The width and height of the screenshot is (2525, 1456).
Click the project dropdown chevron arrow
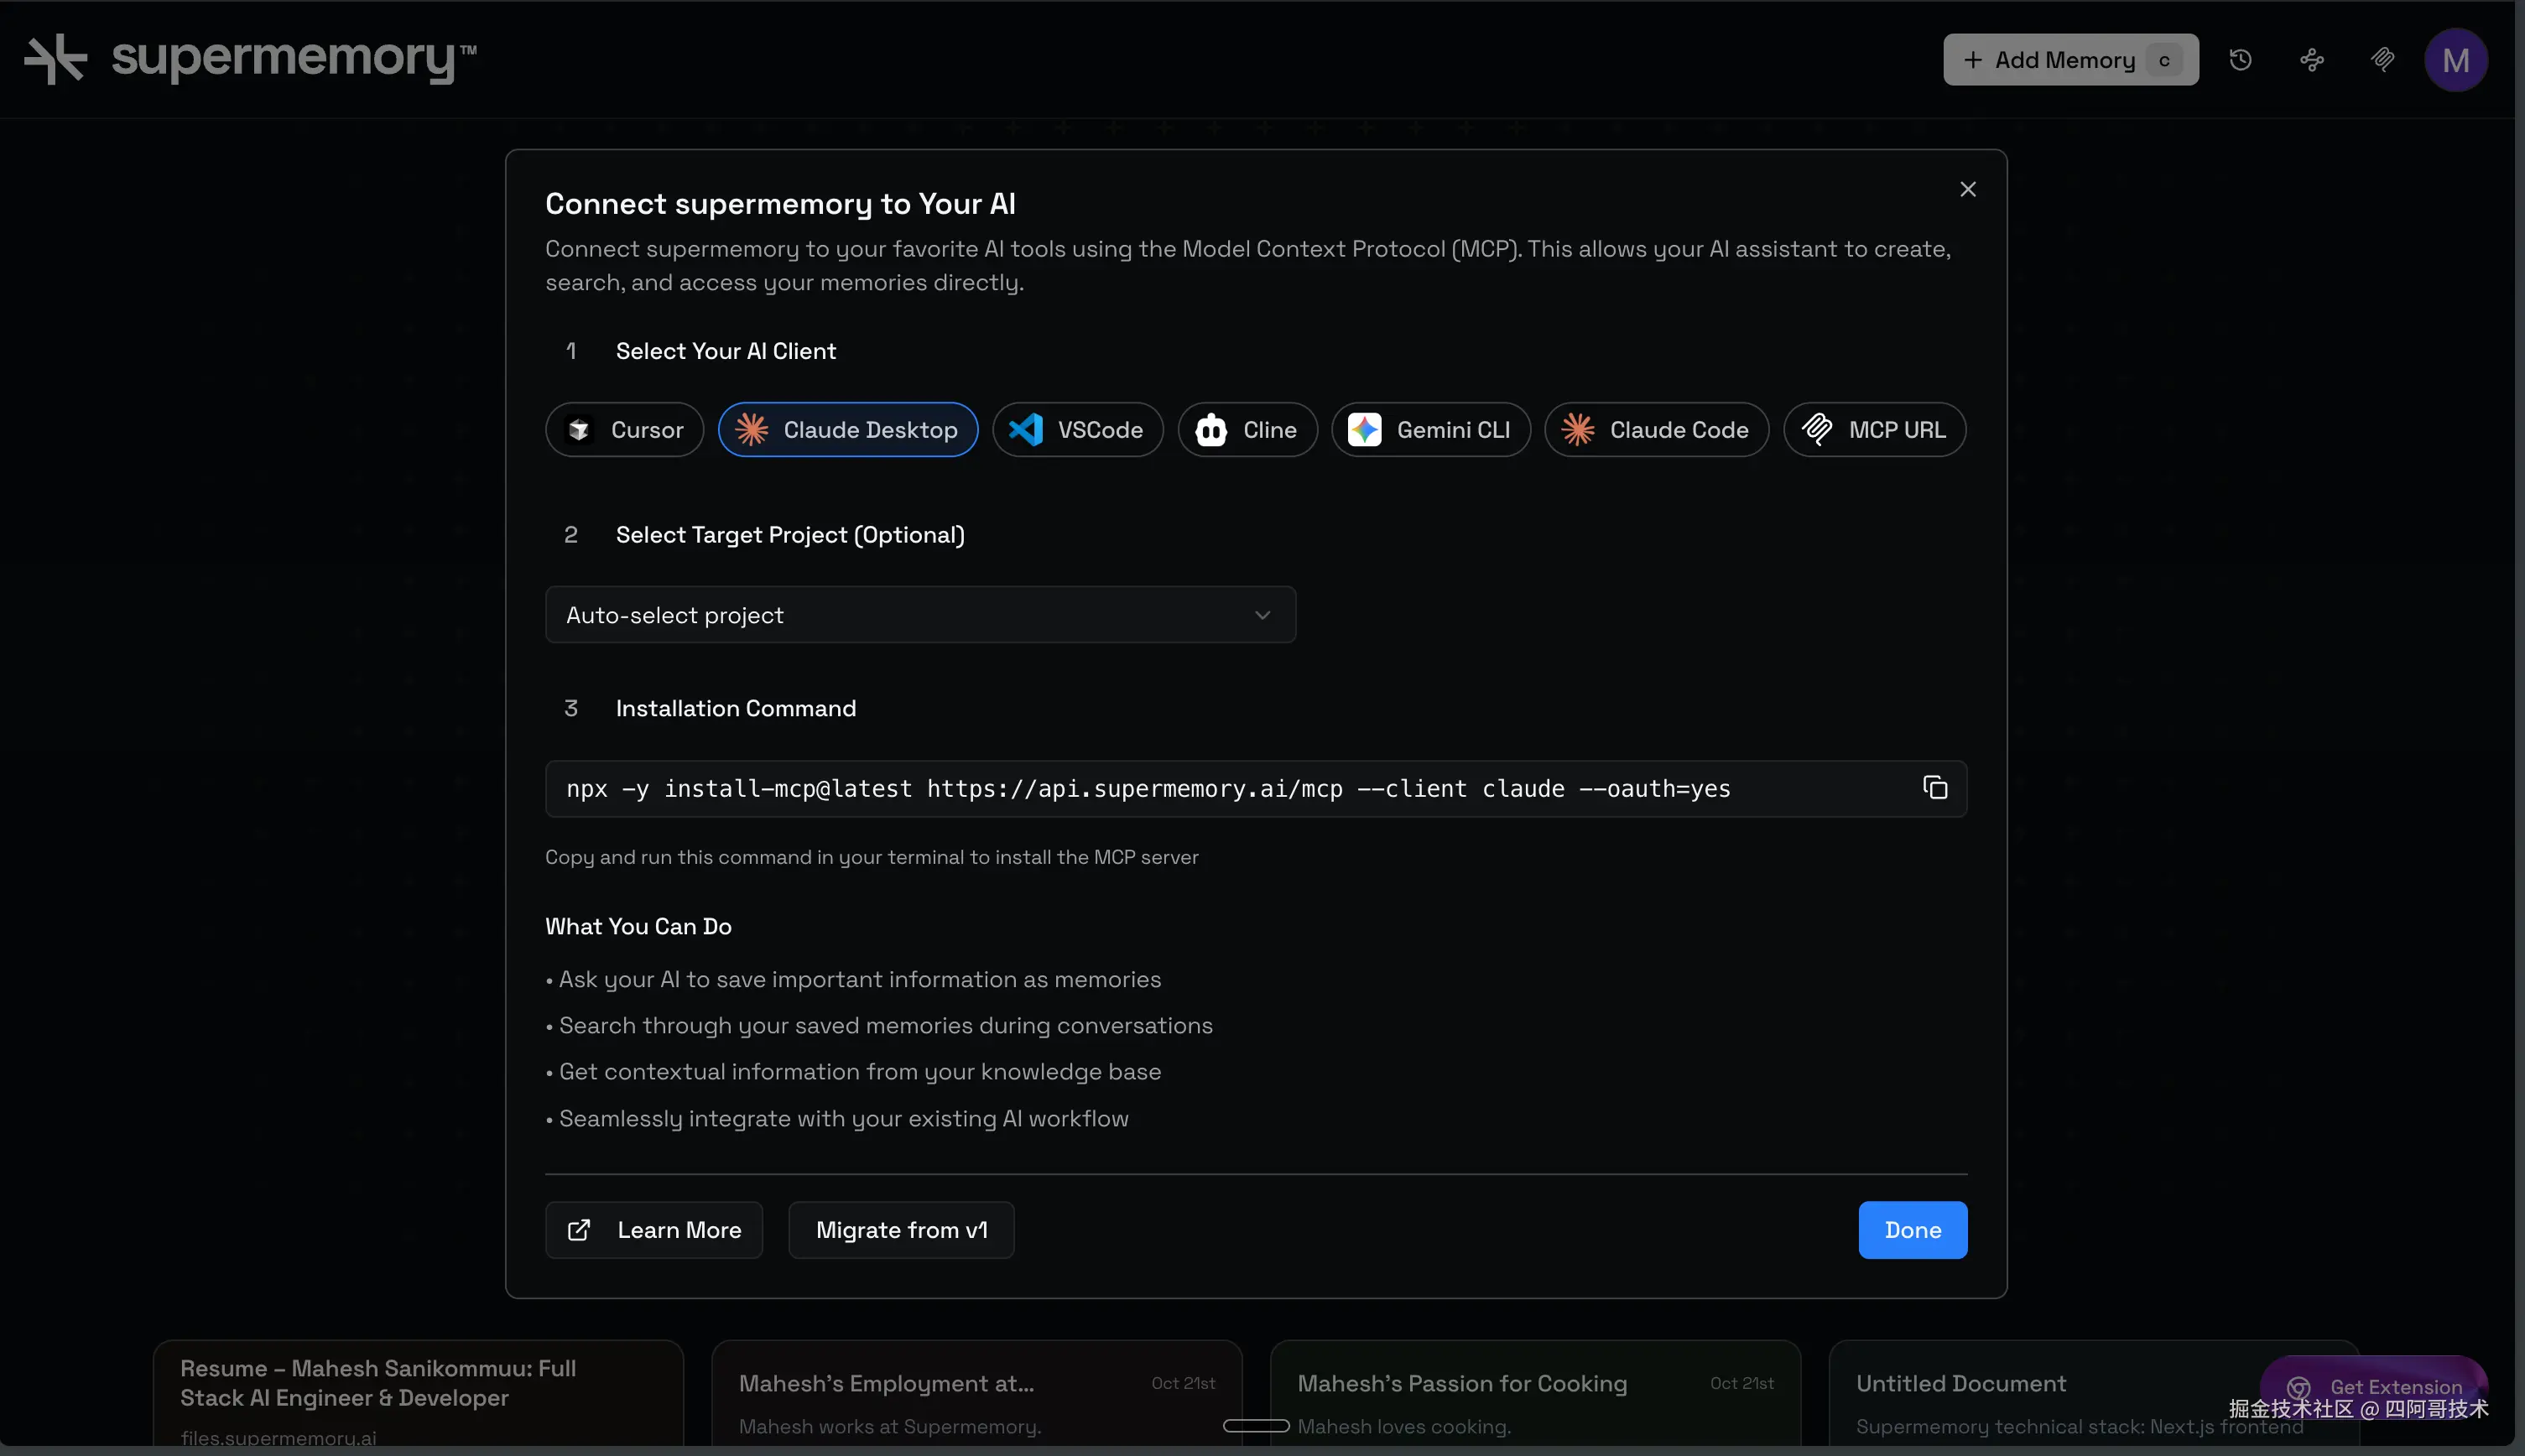pyautogui.click(x=1262, y=615)
